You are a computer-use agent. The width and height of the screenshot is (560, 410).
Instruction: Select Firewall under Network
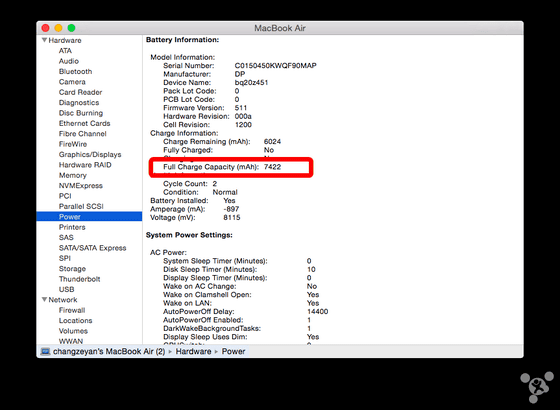[72, 310]
